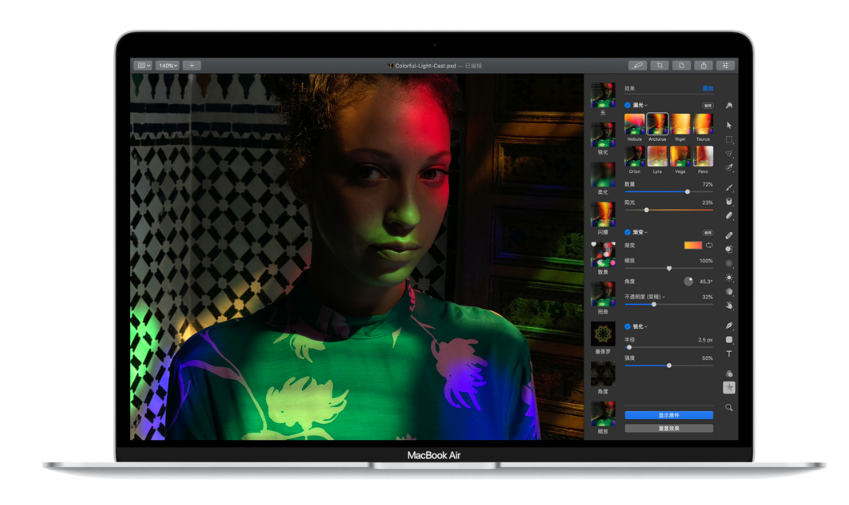Screen dimensions: 849x505
Task: Select the Zoom magnifier tool
Action: (729, 408)
